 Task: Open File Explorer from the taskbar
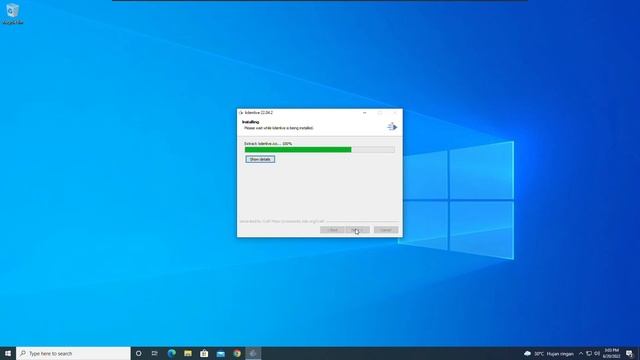[x=188, y=353]
